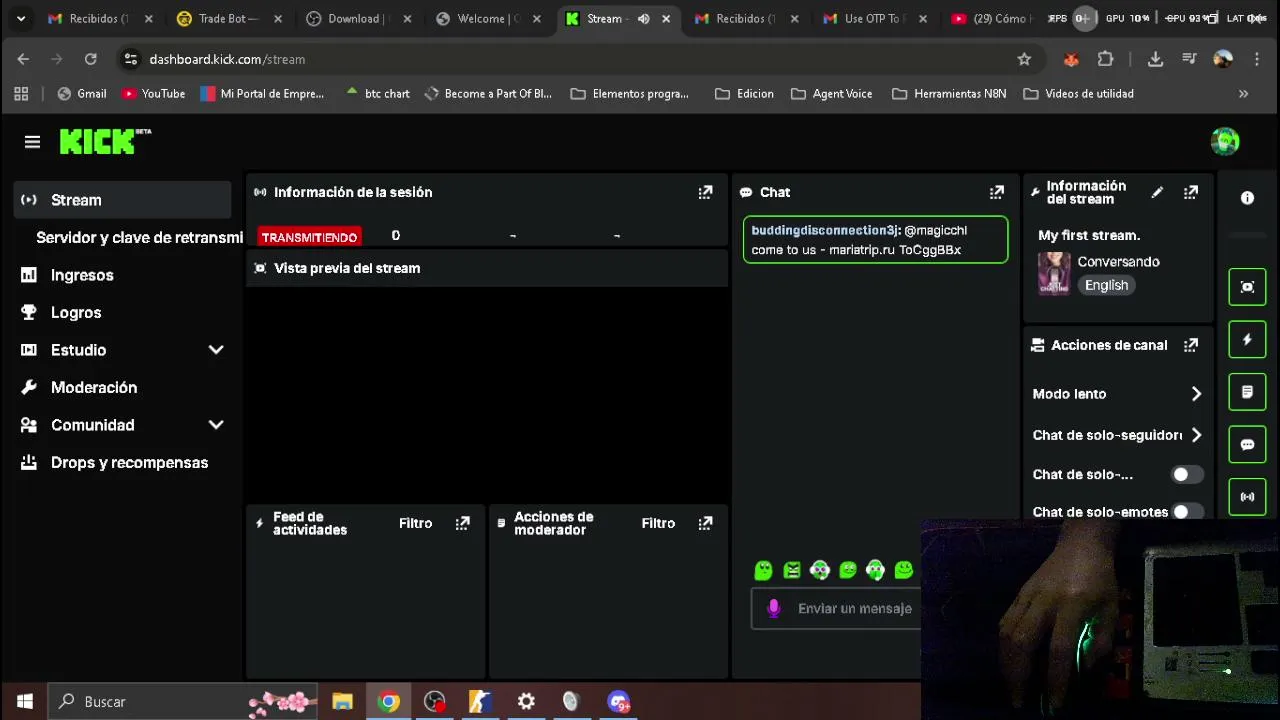Show more bookmarks with the double chevron
1280x720 pixels.
tap(1243, 94)
